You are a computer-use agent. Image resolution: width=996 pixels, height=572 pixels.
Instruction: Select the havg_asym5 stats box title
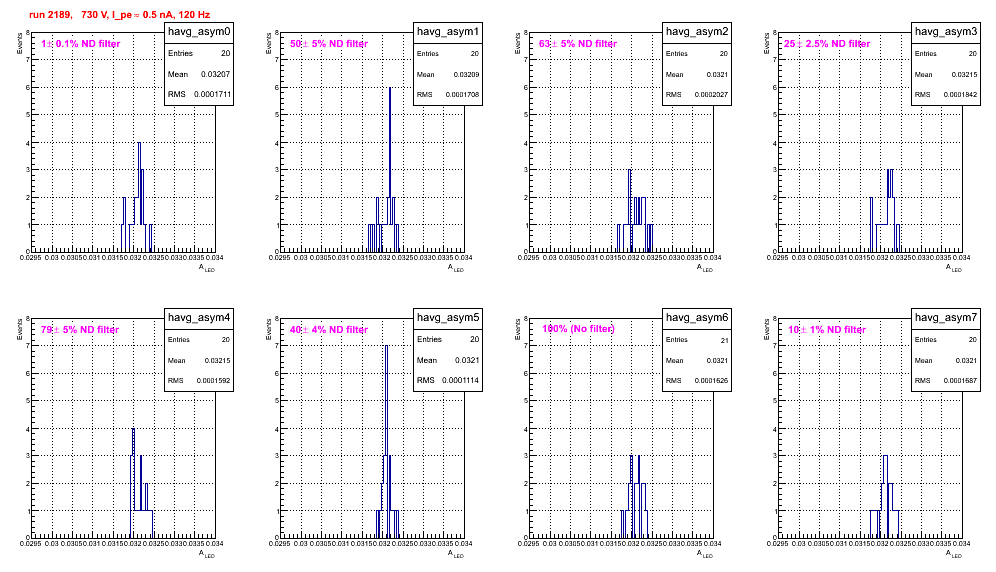448,317
